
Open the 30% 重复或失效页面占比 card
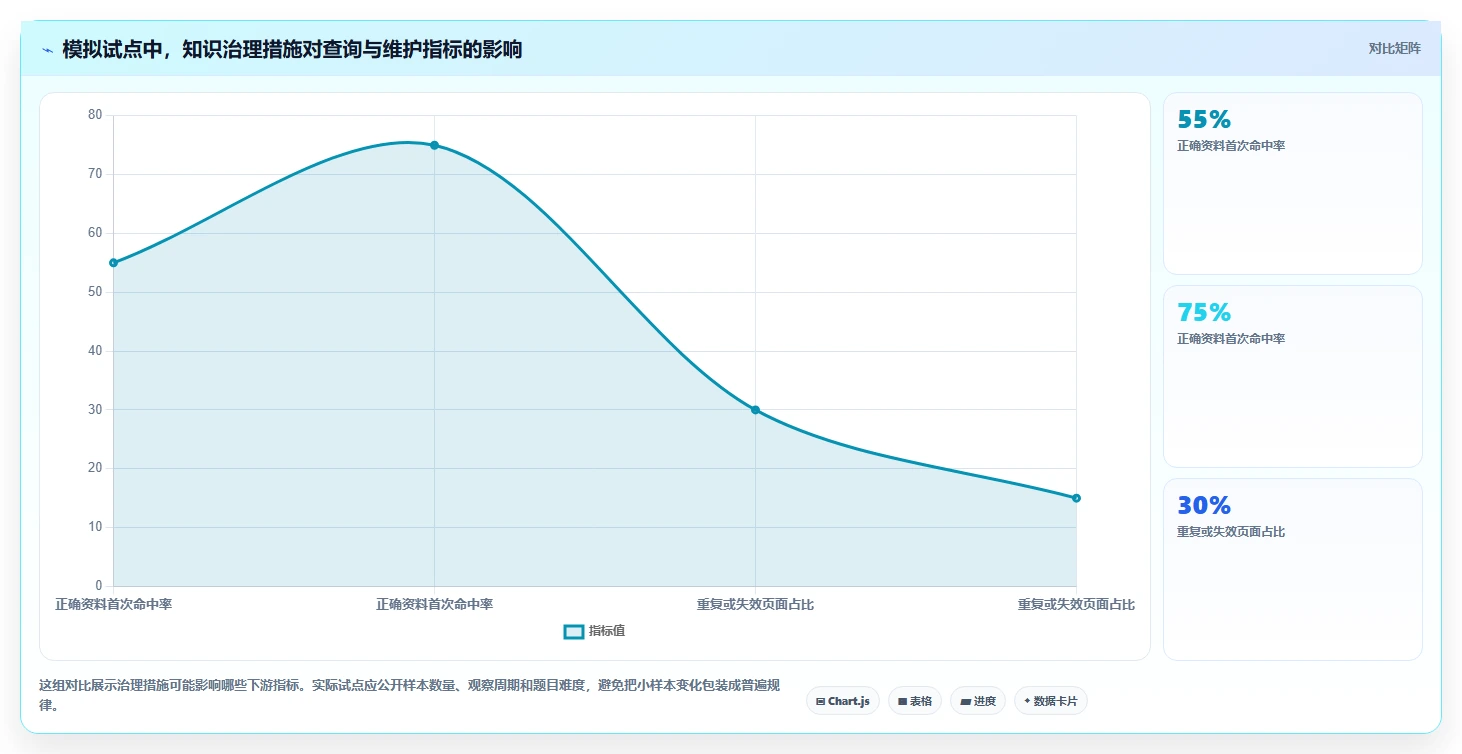coord(1292,569)
